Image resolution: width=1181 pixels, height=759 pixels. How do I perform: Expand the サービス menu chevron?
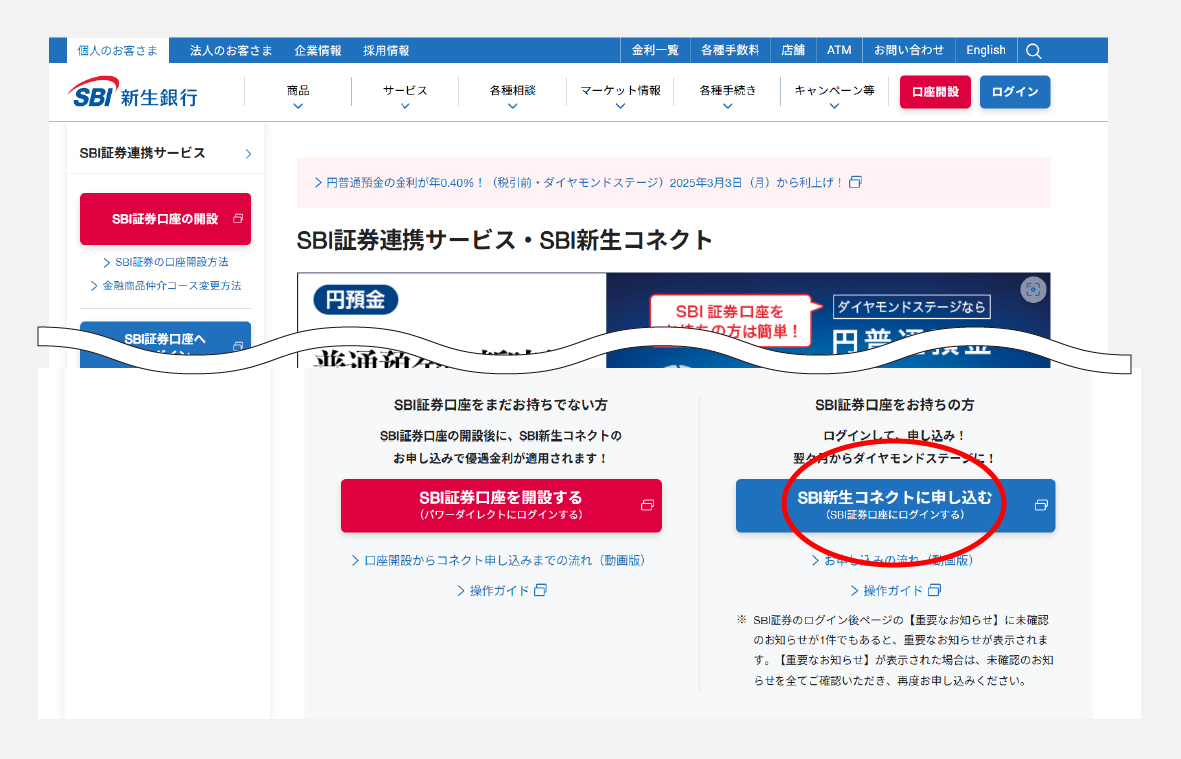click(405, 106)
